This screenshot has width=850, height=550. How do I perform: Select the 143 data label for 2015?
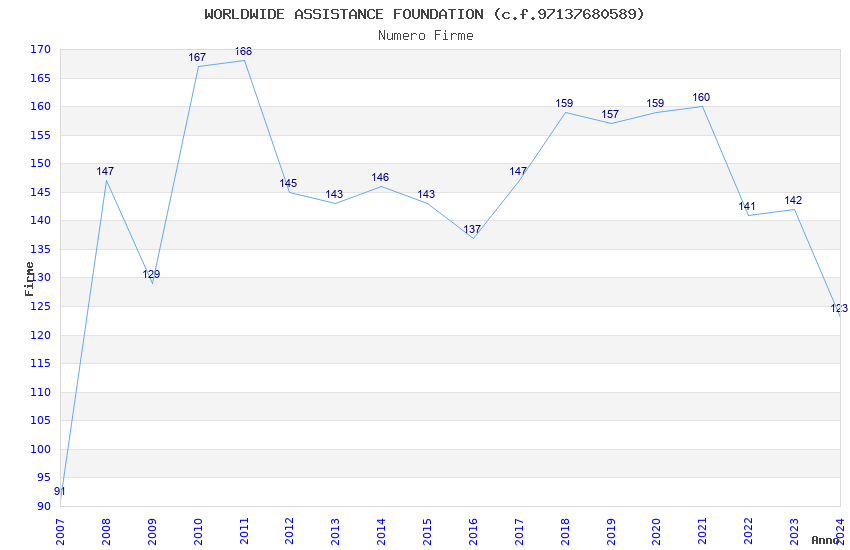click(426, 194)
